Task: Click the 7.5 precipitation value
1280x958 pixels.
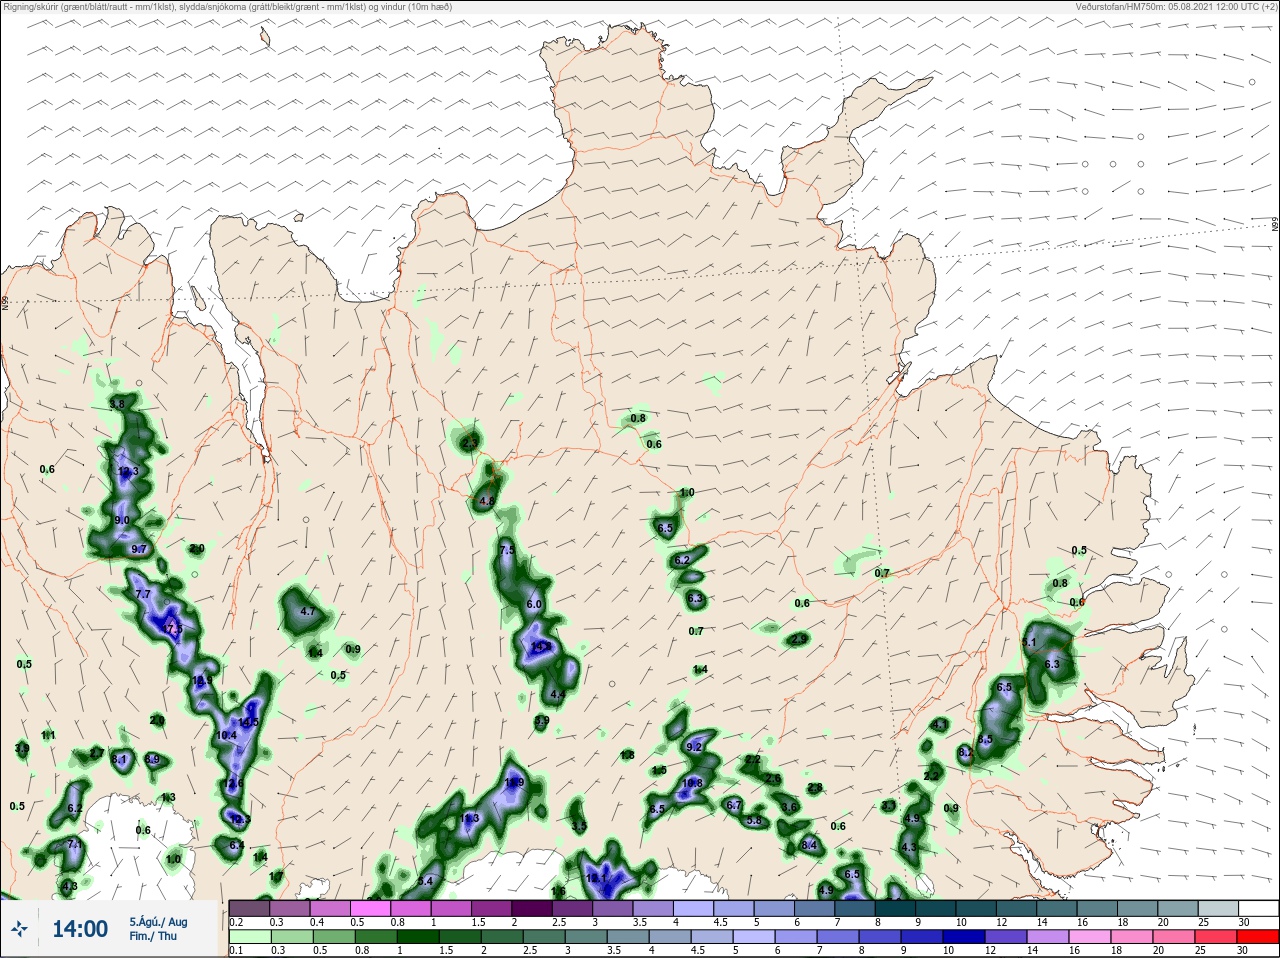Action: tap(507, 551)
